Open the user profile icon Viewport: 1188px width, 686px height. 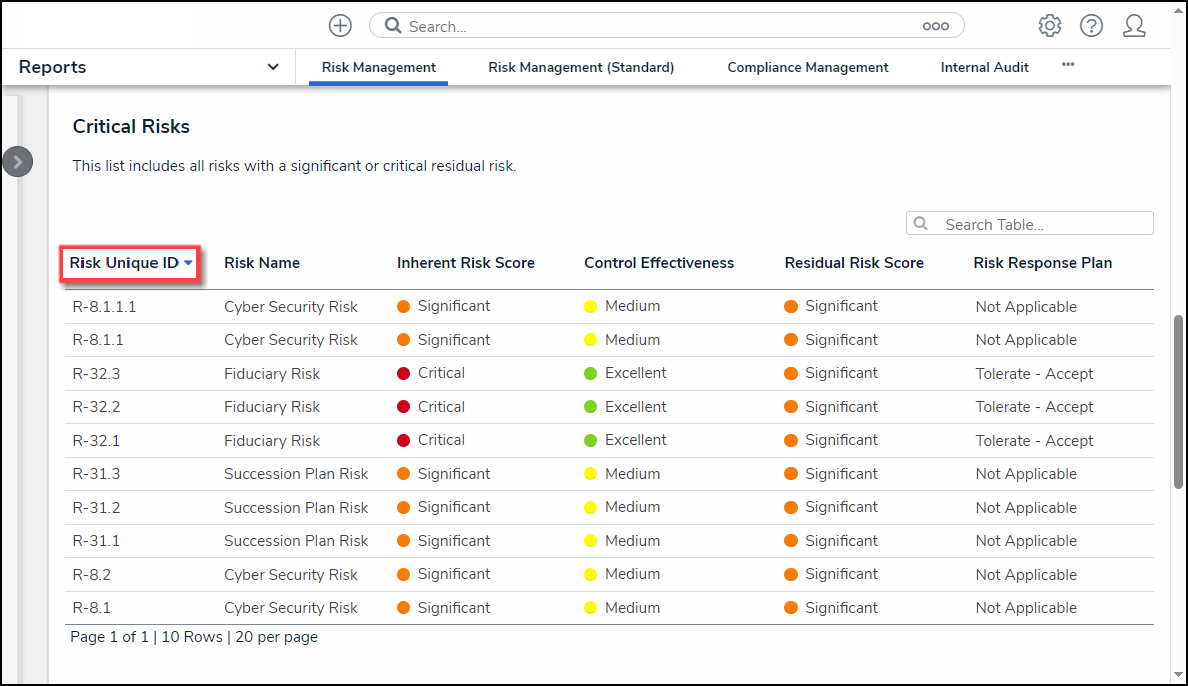[1134, 26]
